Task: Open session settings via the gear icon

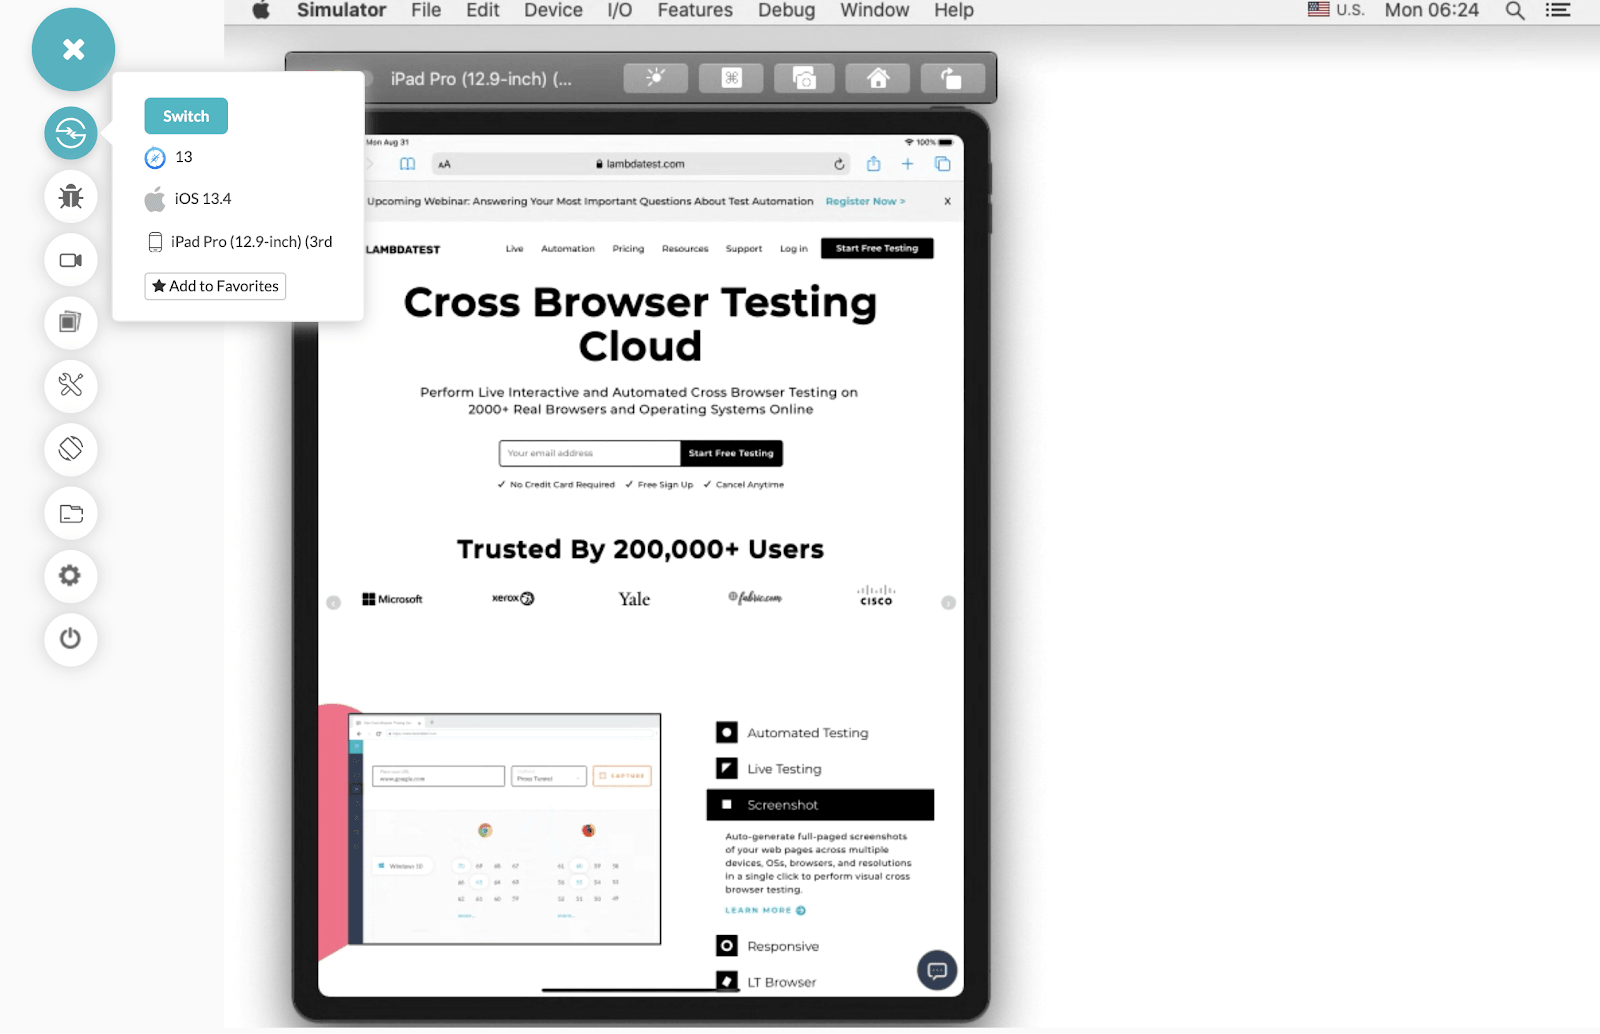Action: click(x=70, y=576)
